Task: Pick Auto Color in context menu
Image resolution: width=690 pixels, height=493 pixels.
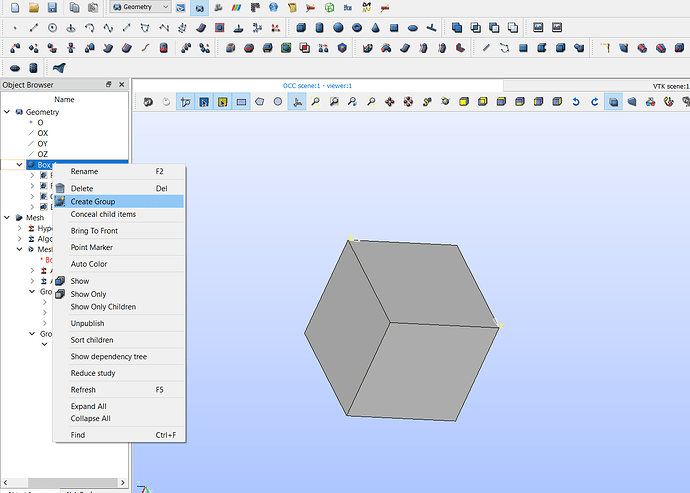Action: point(88,264)
